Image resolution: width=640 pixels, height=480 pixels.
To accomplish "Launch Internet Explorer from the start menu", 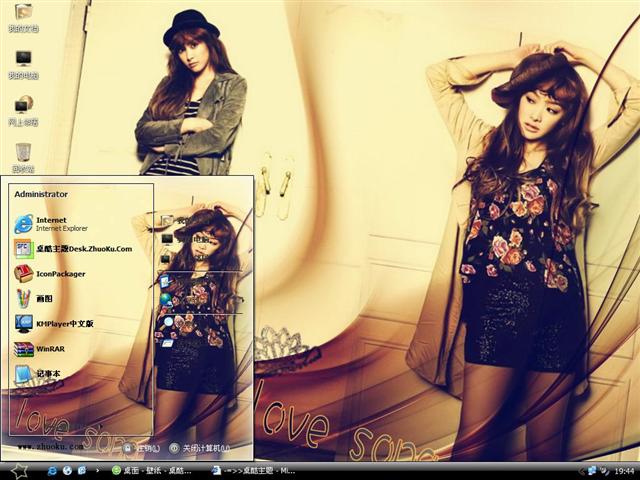I will (x=51, y=224).
